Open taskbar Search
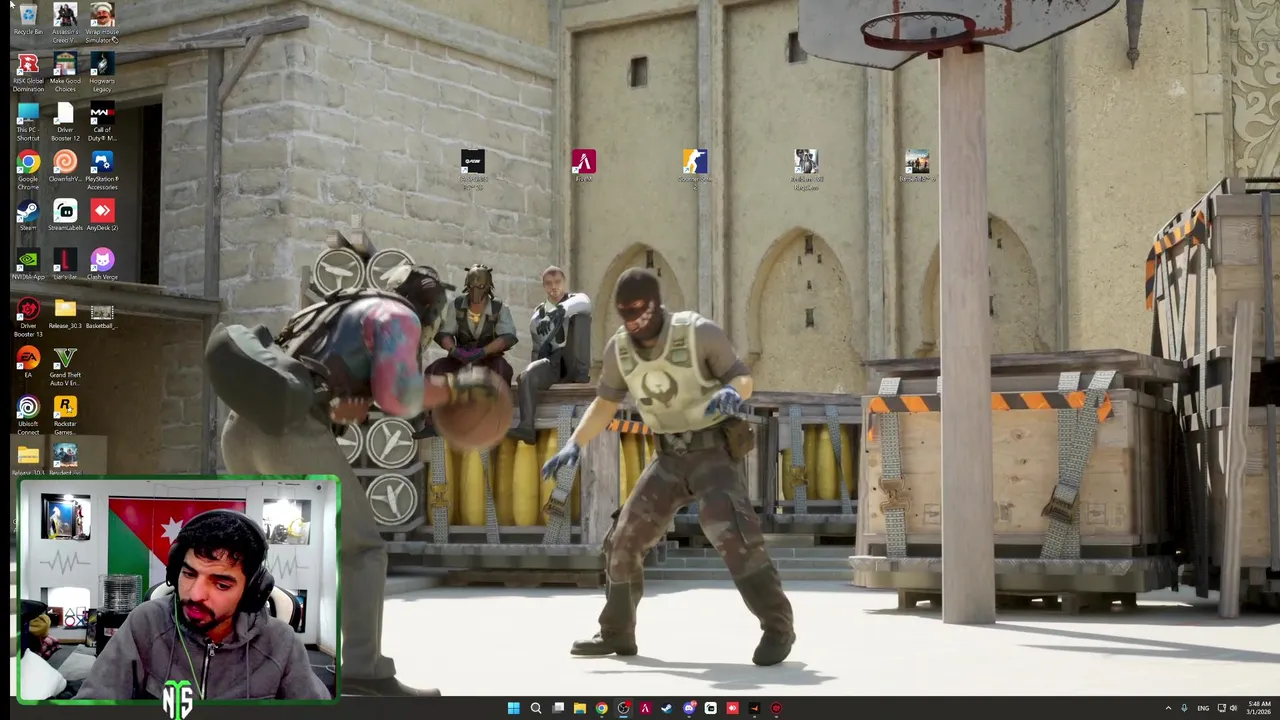The height and width of the screenshot is (720, 1280). click(x=536, y=708)
